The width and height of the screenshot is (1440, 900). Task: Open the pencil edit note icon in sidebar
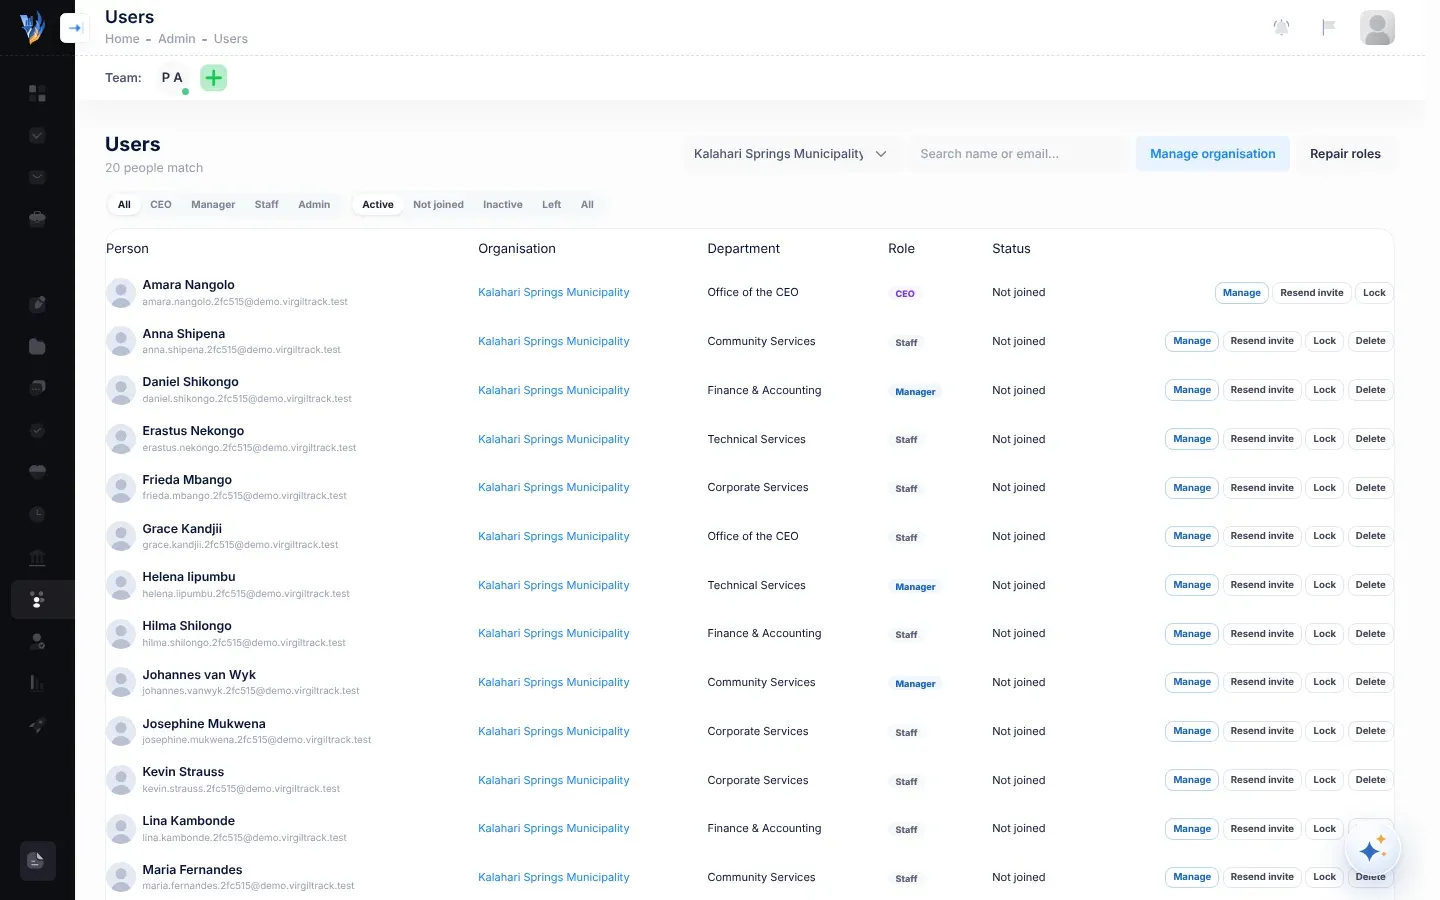point(37,304)
